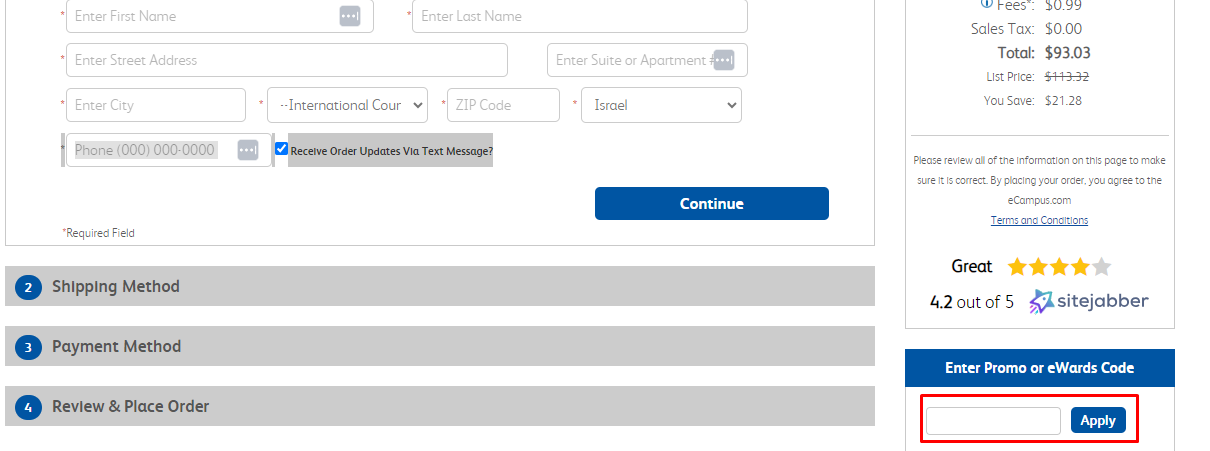Open the Terms and Conditions link

point(1039,220)
